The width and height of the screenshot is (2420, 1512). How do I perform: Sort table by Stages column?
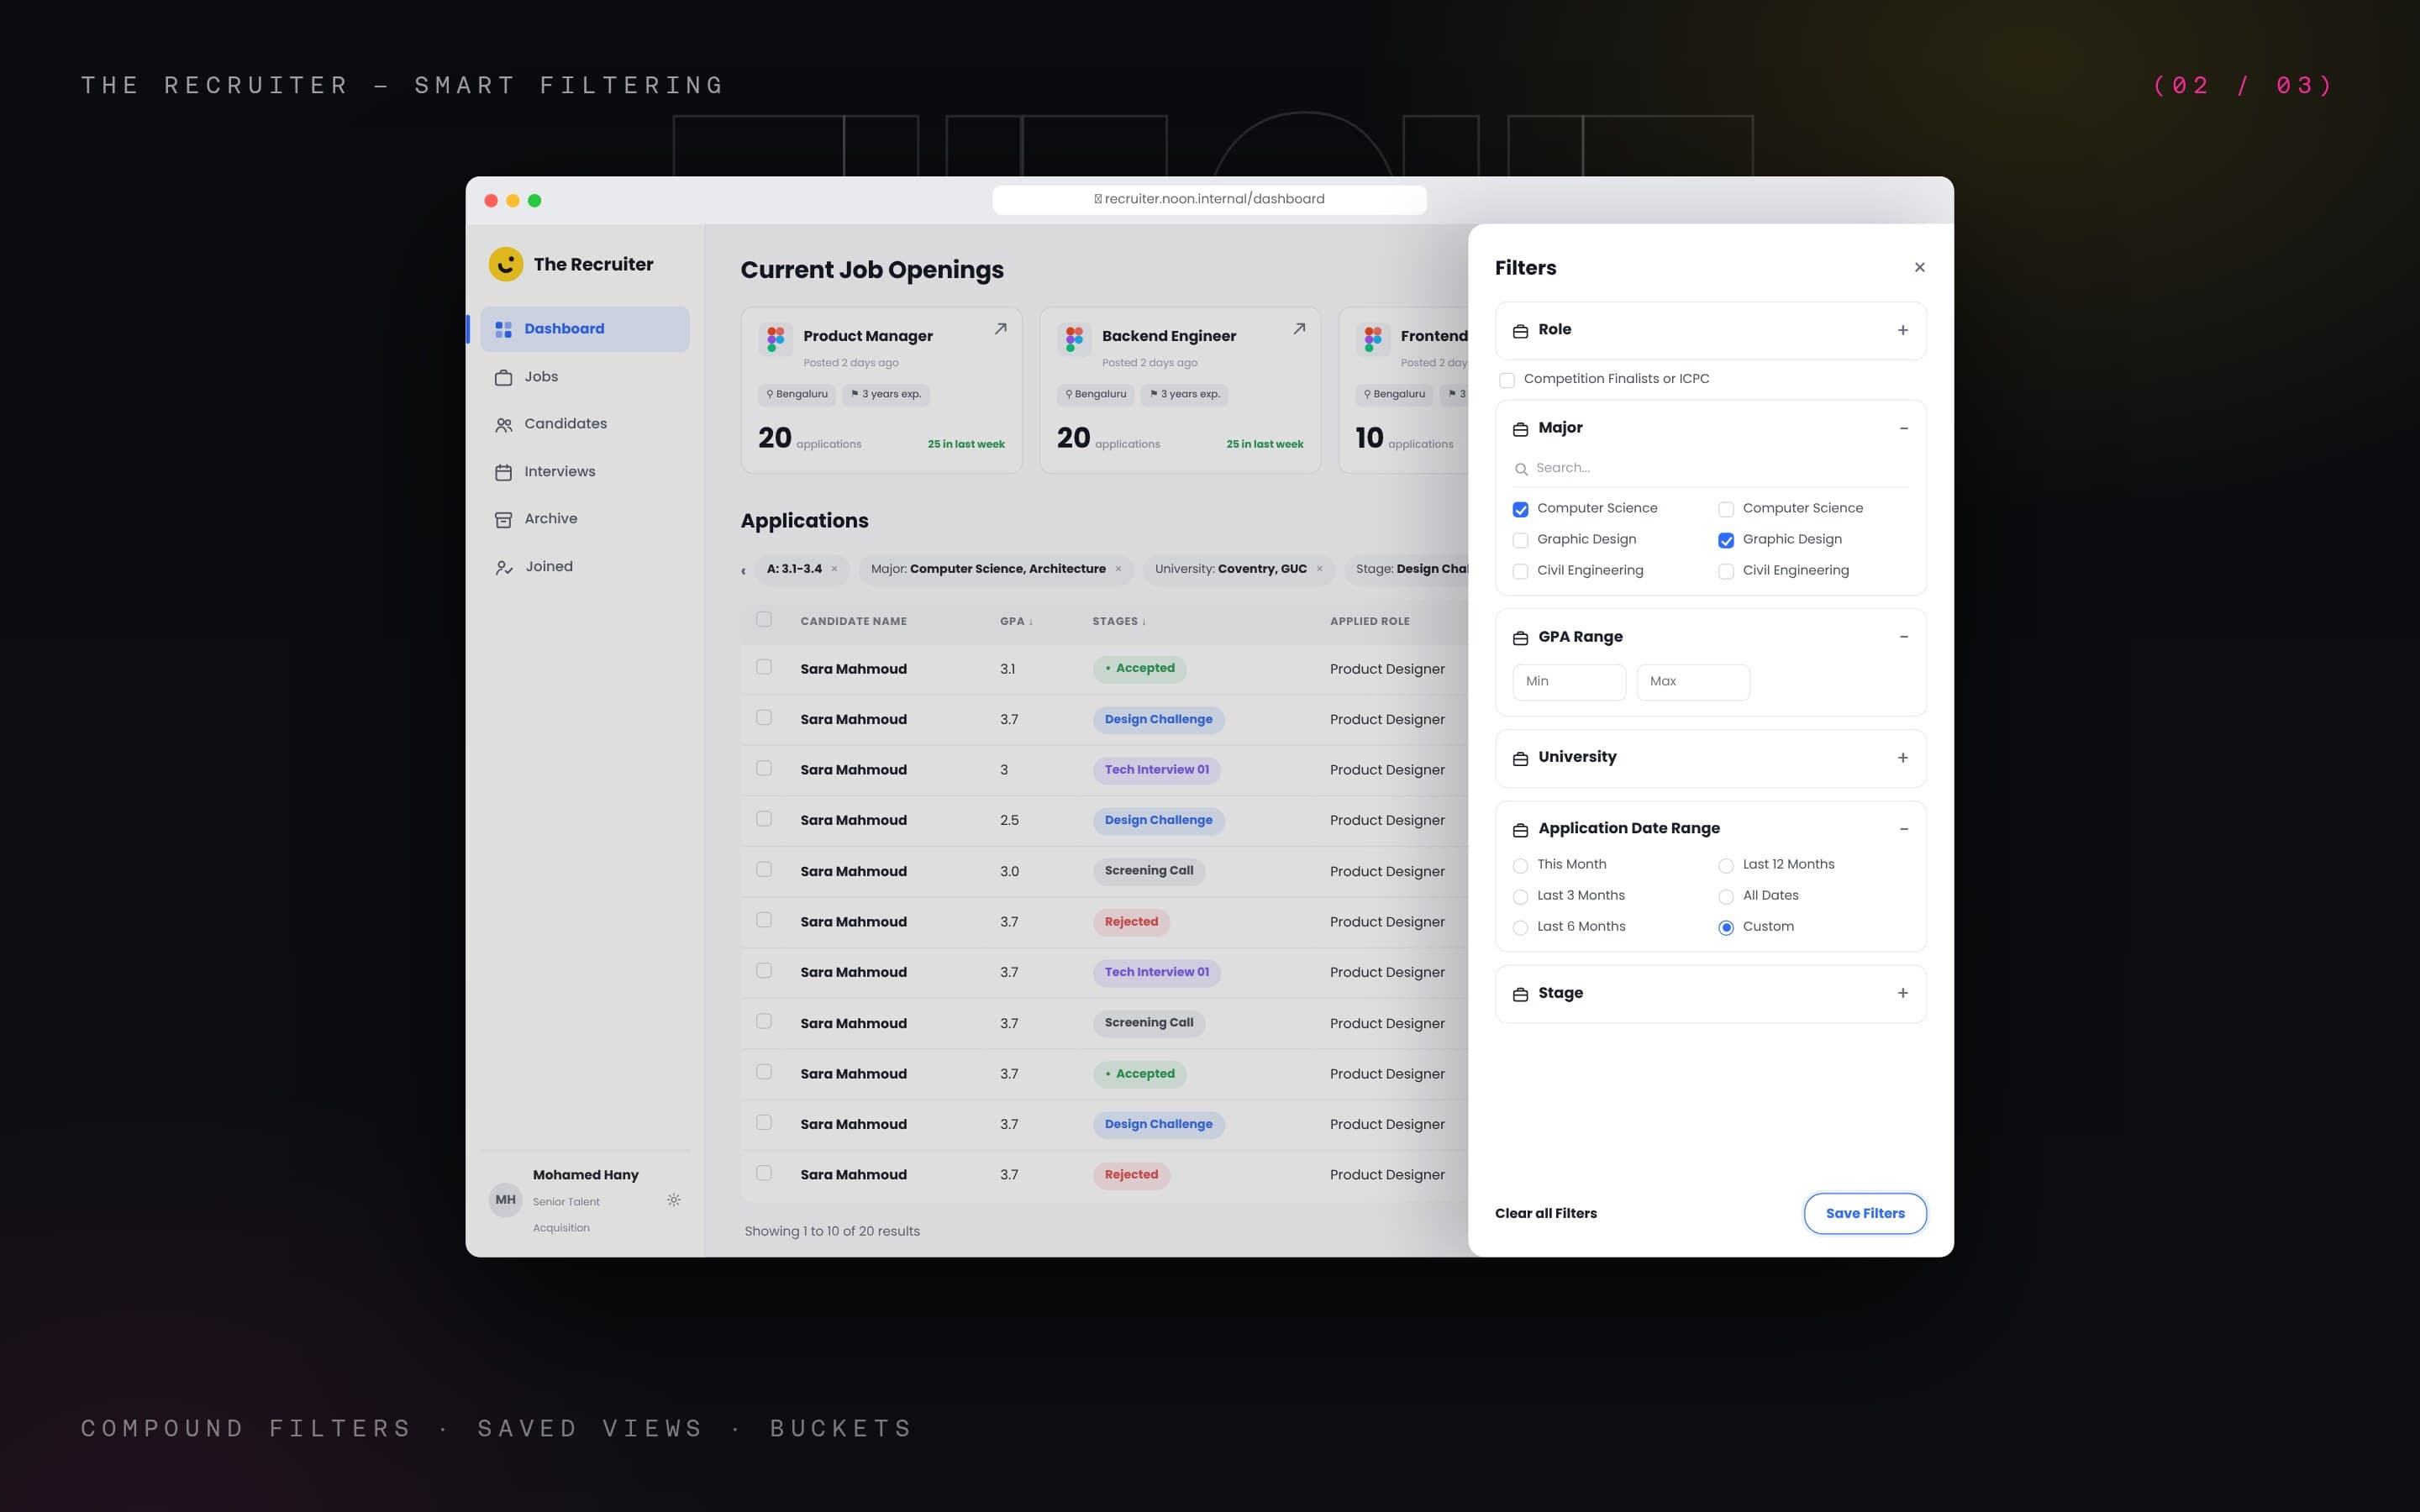(x=1119, y=621)
